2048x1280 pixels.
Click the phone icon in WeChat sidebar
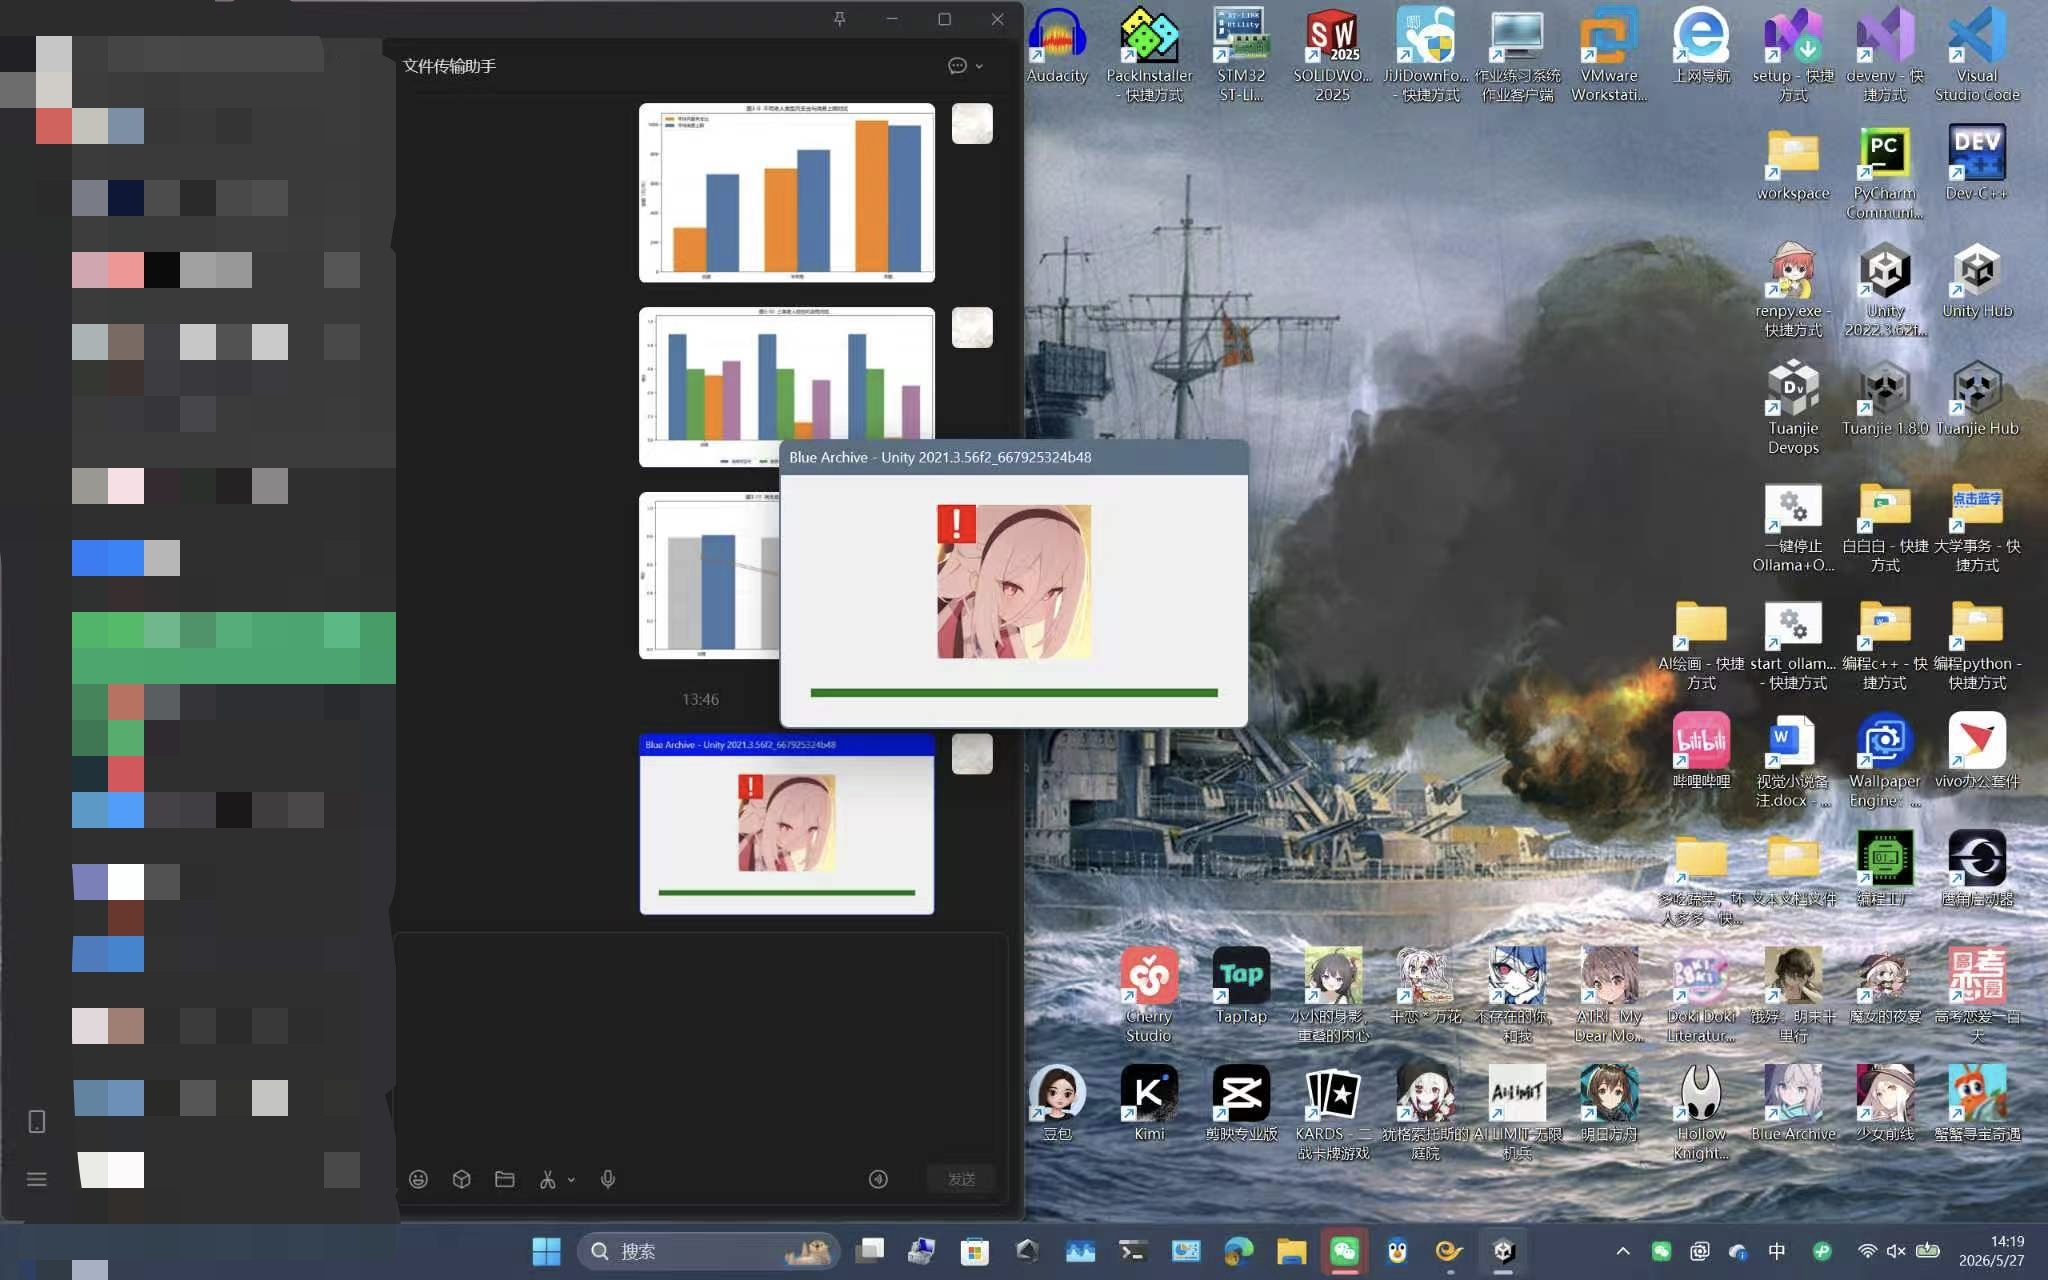pyautogui.click(x=37, y=1122)
